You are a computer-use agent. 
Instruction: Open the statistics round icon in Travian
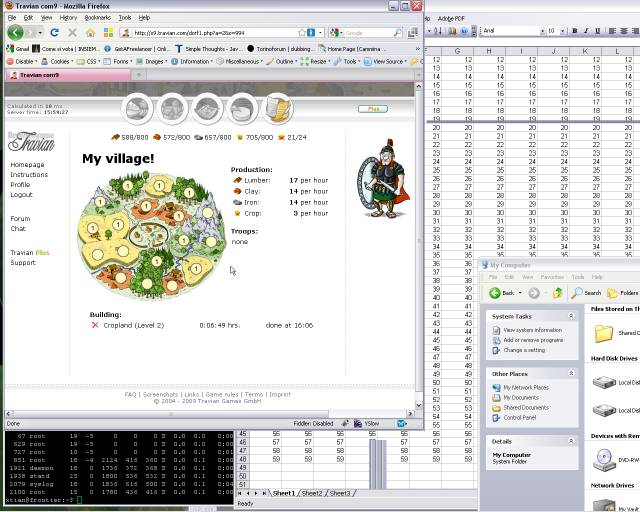point(242,109)
